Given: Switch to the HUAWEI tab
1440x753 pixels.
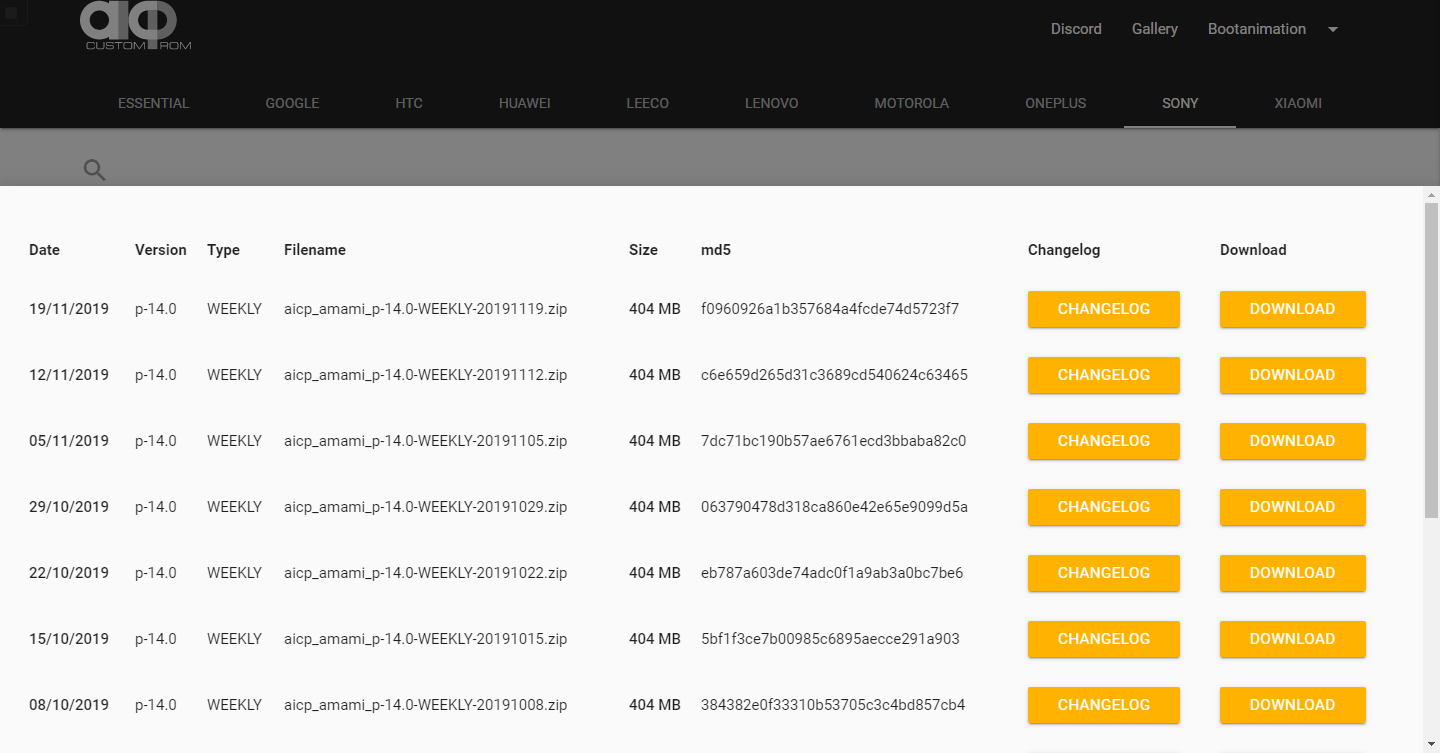Looking at the screenshot, I should pos(525,103).
